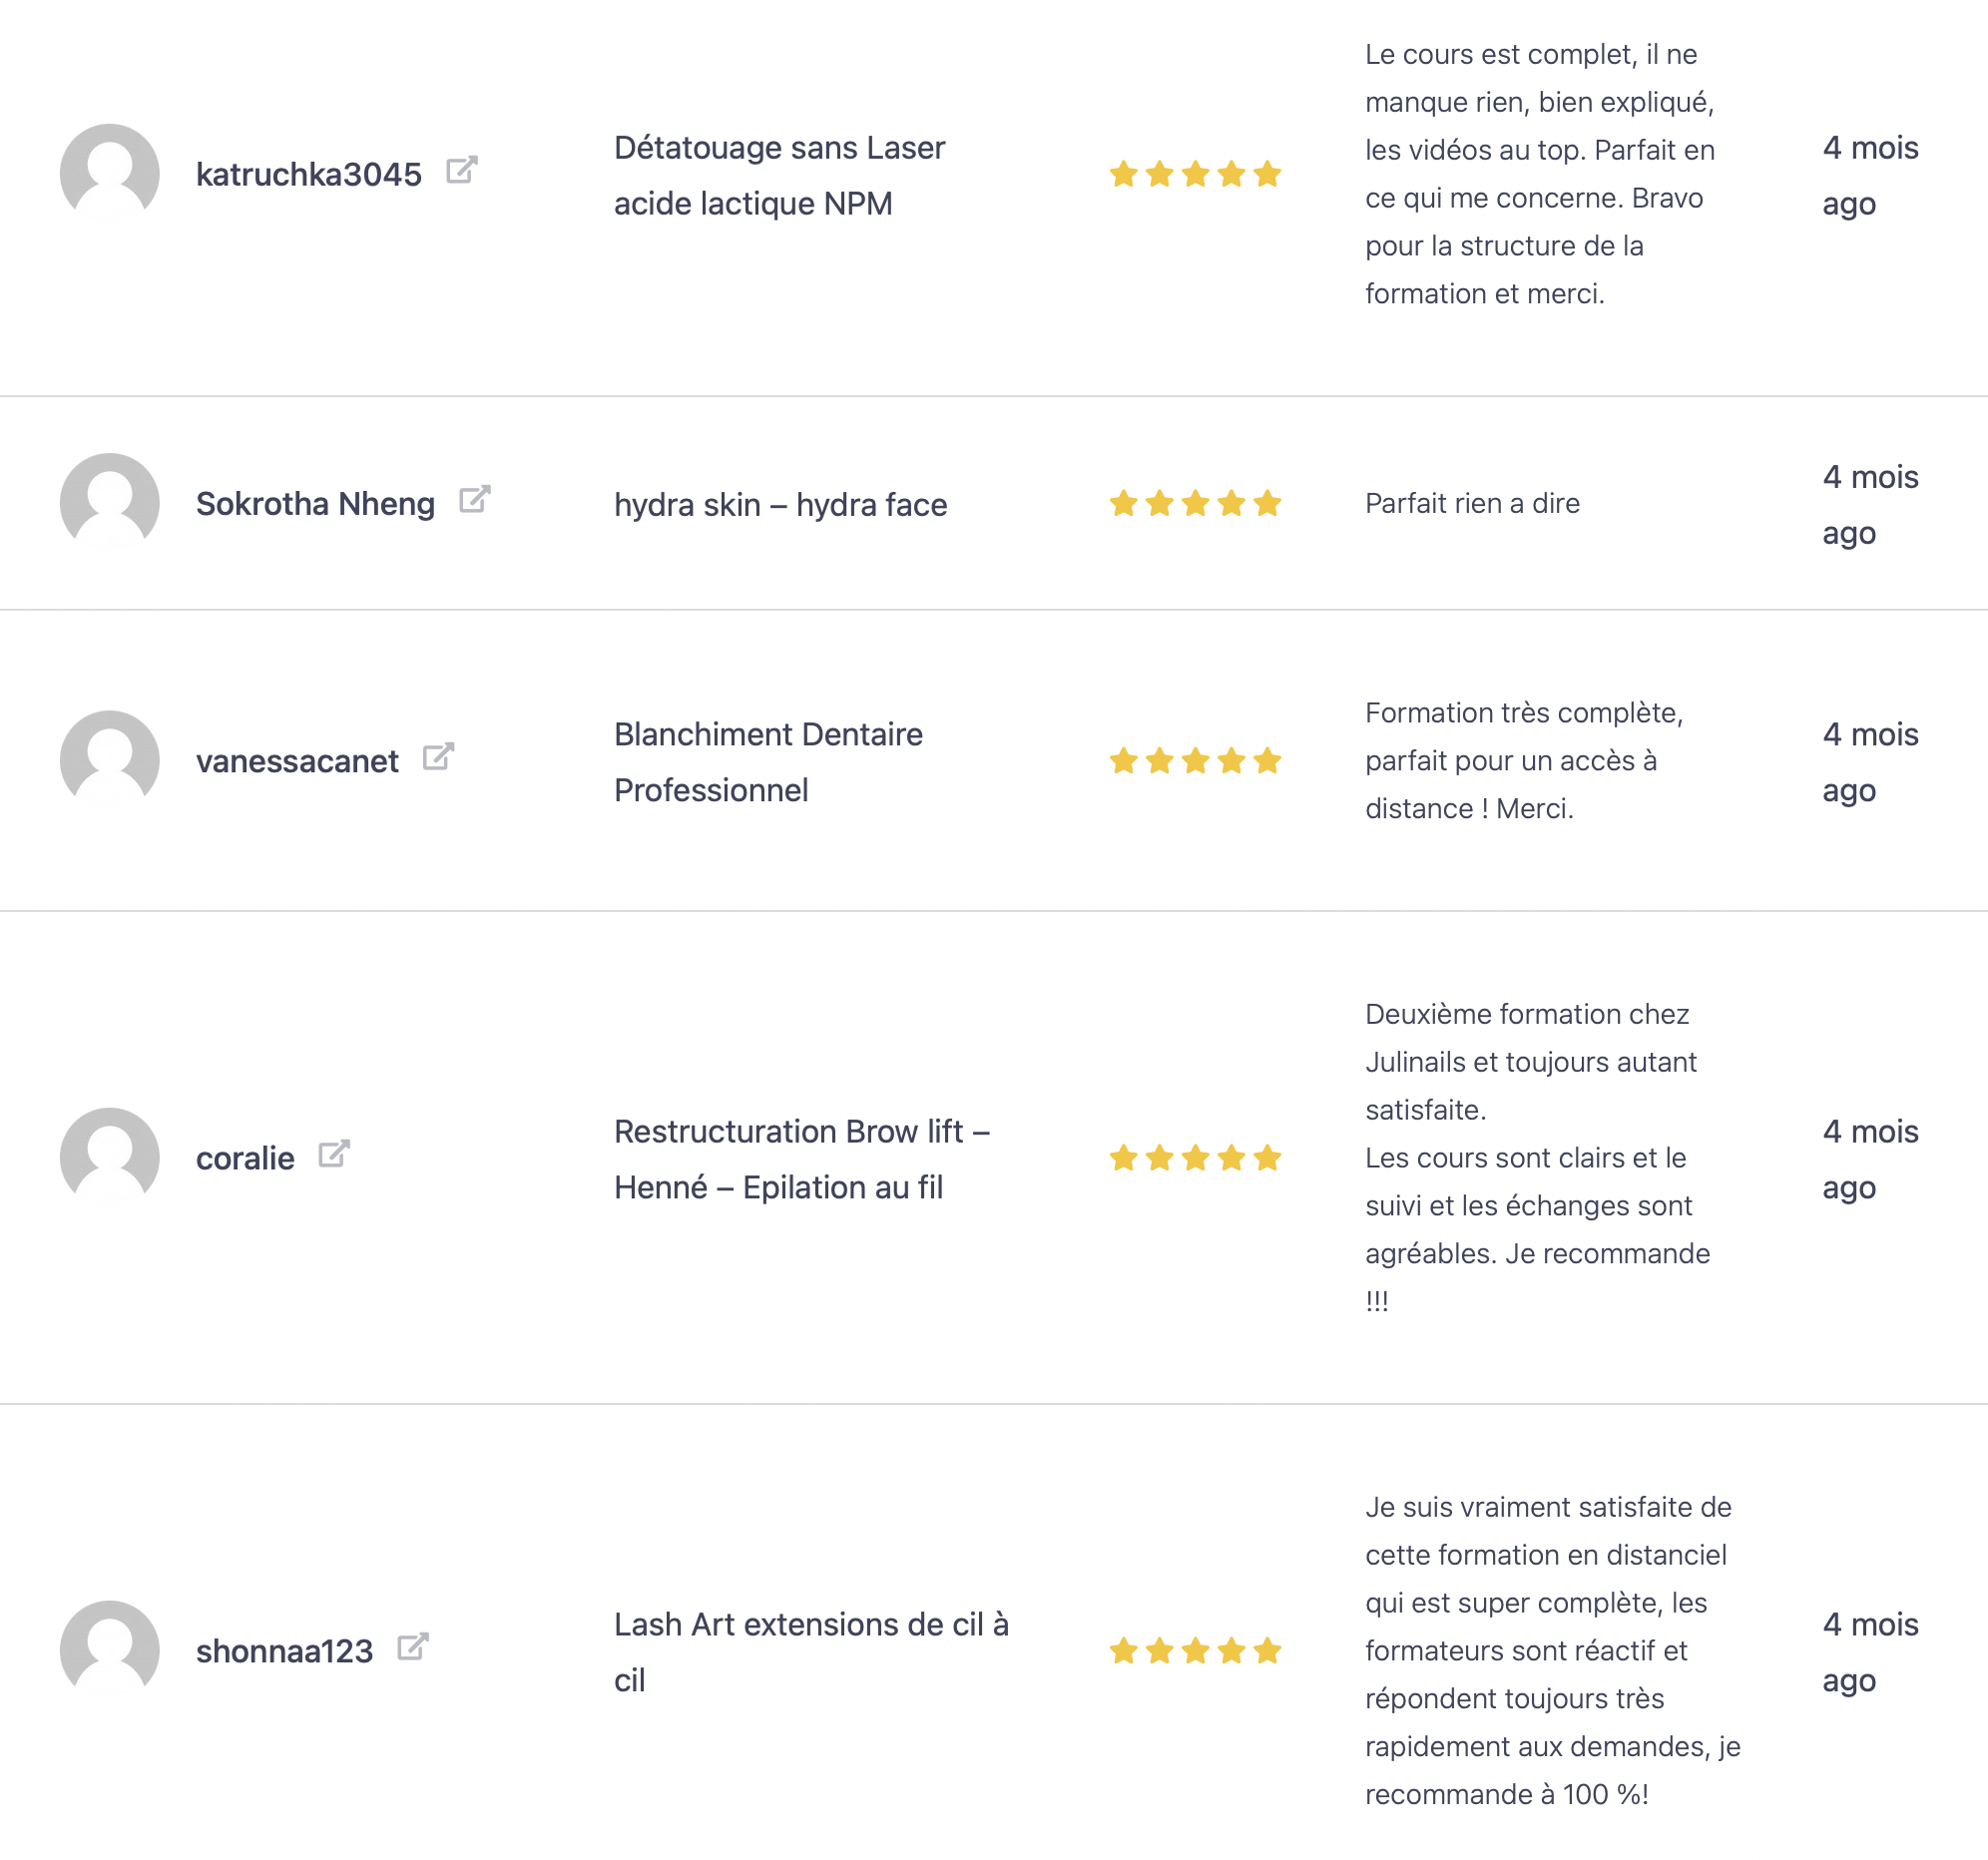Image resolution: width=1988 pixels, height=1860 pixels.
Task: Open shonnaa123's external link icon
Action: pos(412,1646)
